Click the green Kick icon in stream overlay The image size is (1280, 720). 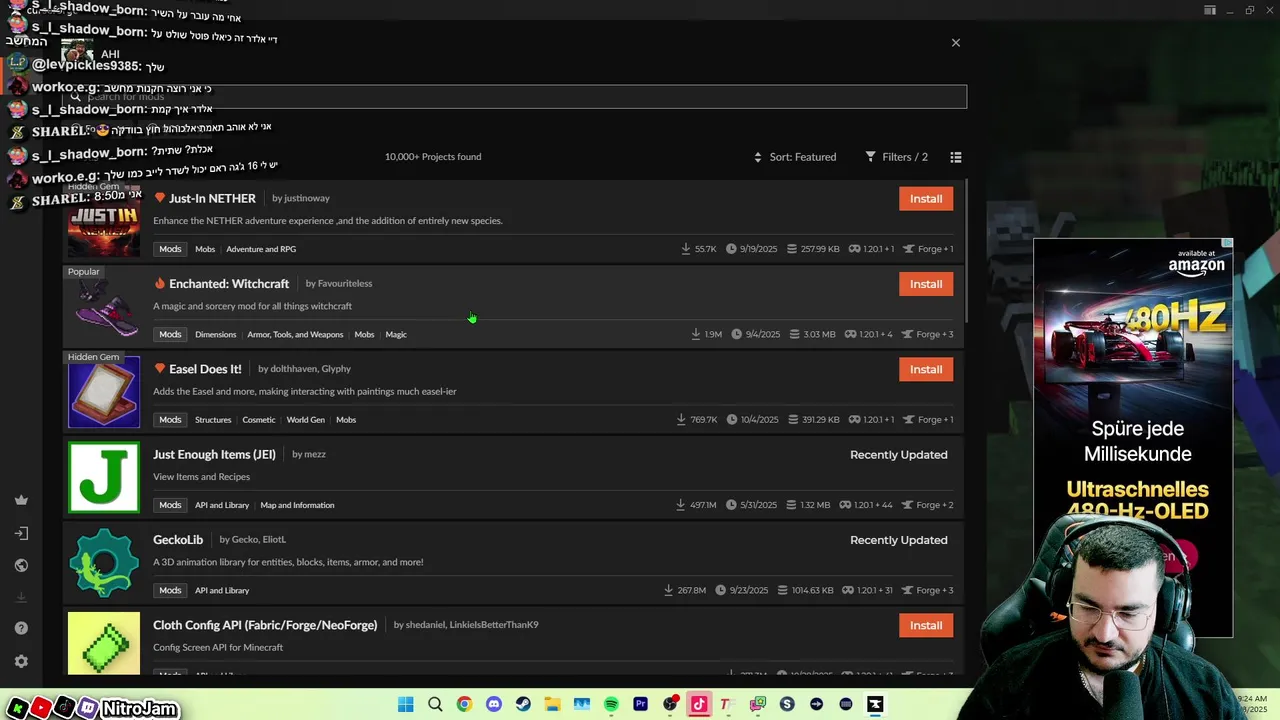pyautogui.click(x=17, y=708)
